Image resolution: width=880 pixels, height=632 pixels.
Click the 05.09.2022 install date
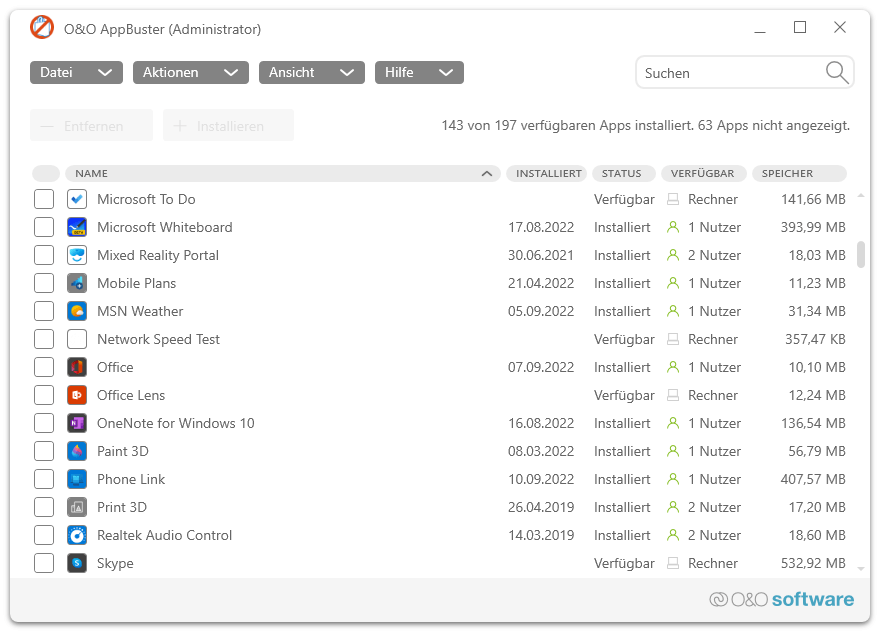tap(541, 312)
